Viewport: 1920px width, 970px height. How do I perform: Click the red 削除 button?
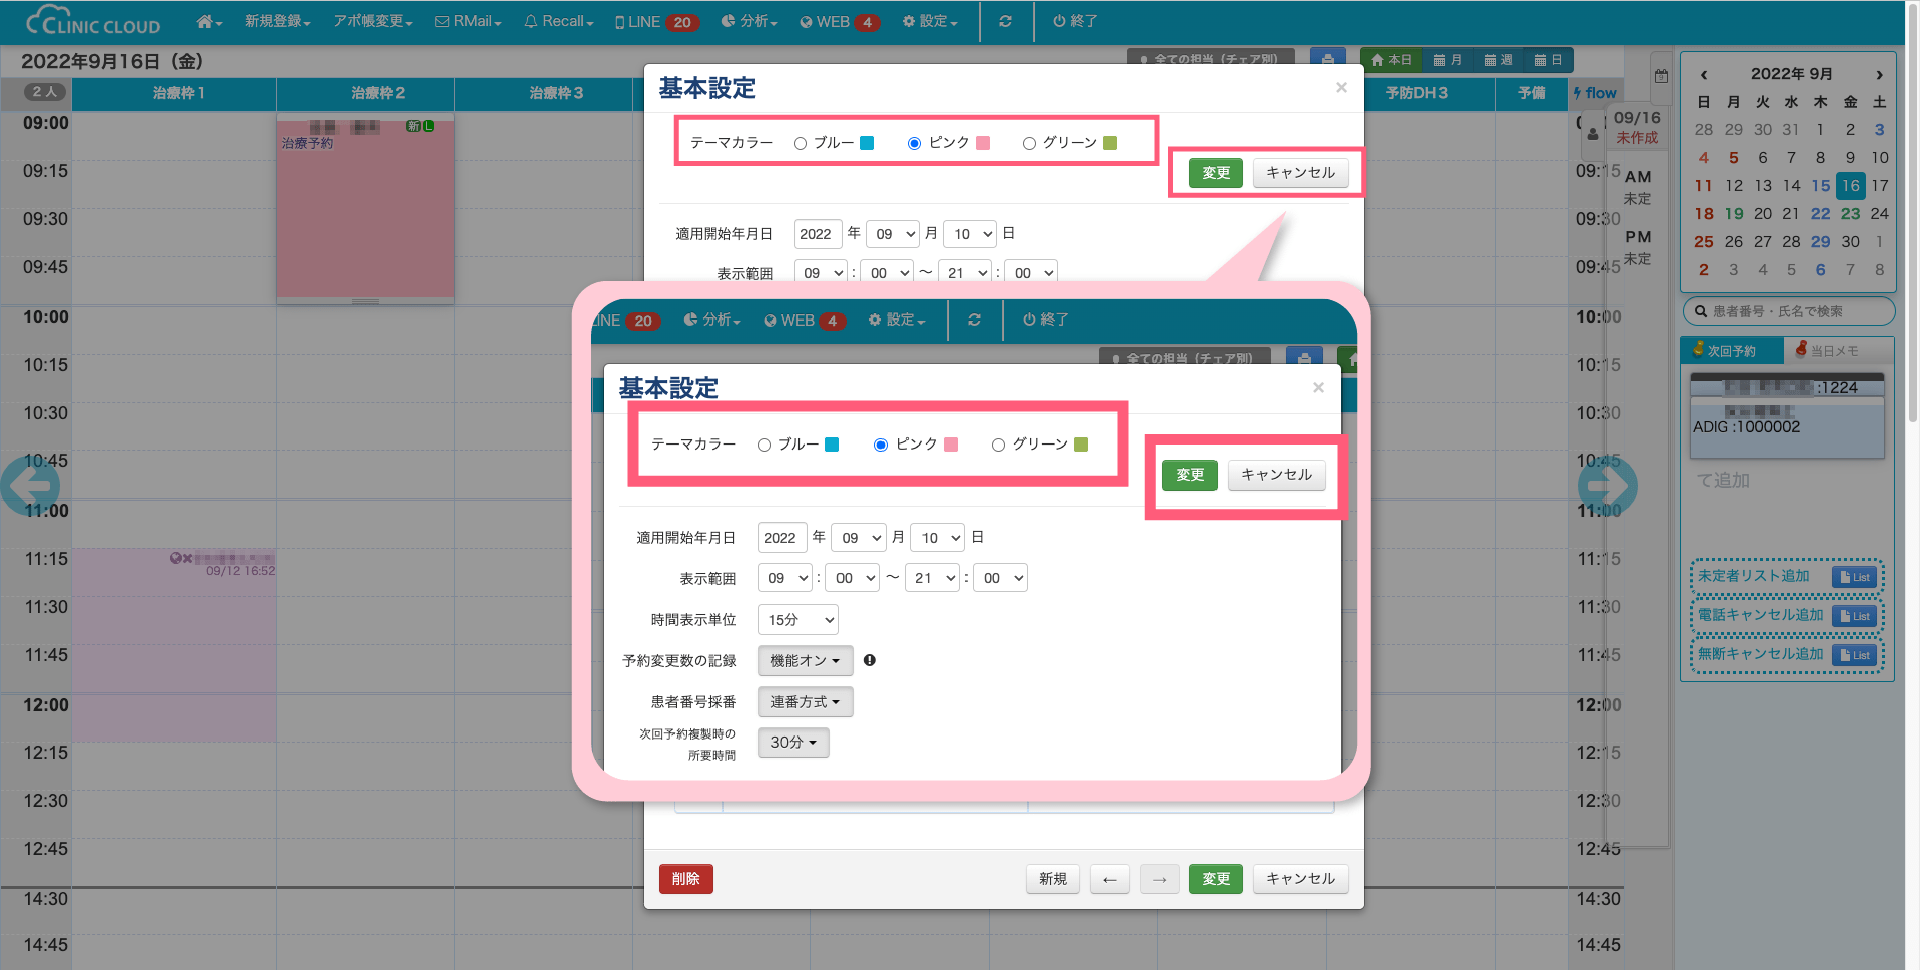tap(685, 879)
